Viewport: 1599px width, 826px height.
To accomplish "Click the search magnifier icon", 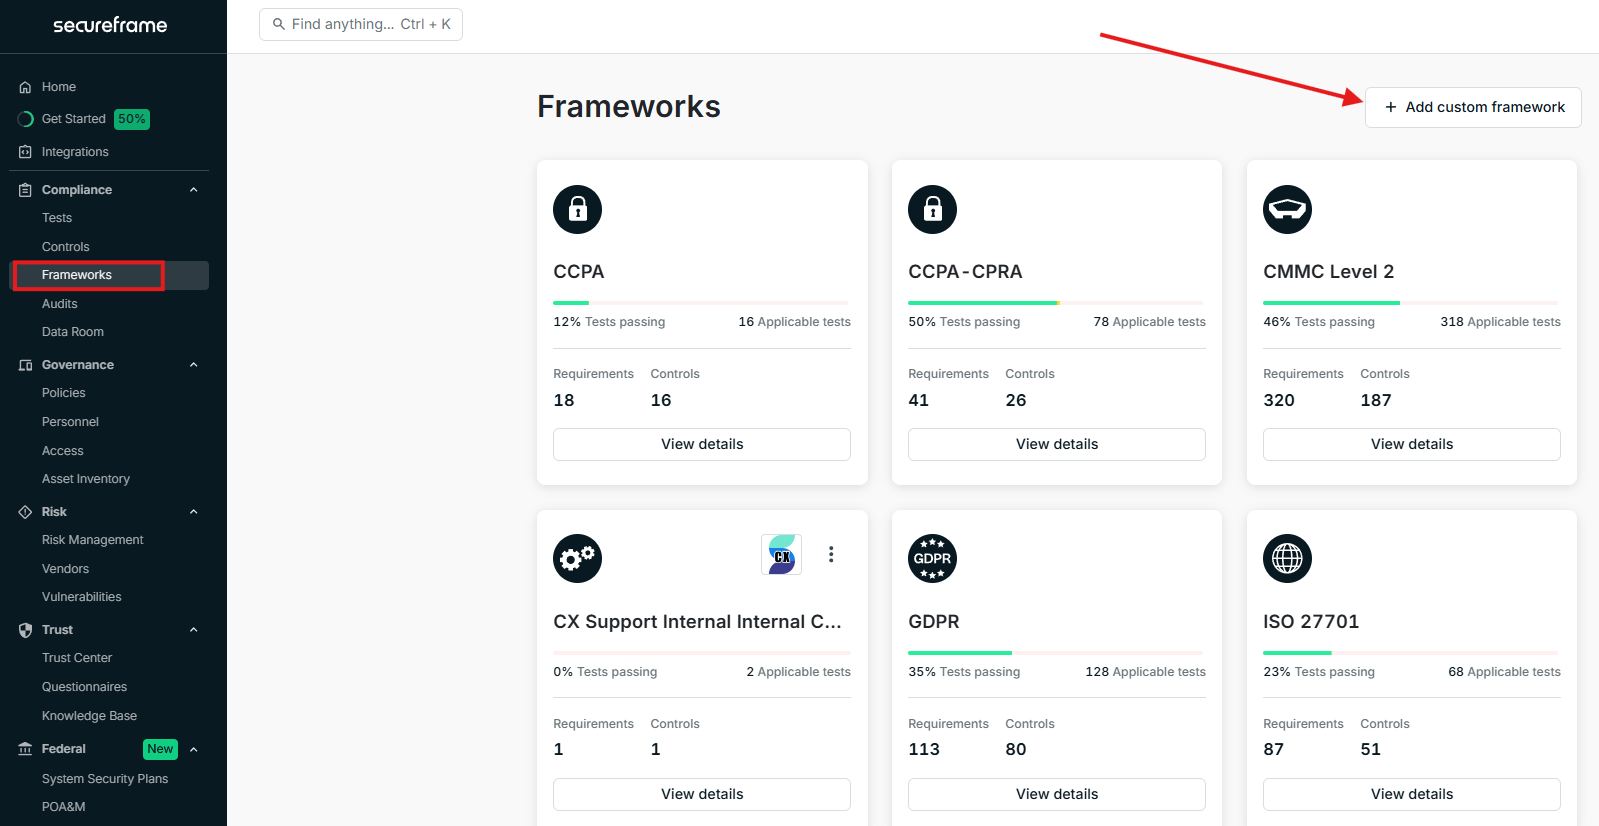I will [x=279, y=24].
